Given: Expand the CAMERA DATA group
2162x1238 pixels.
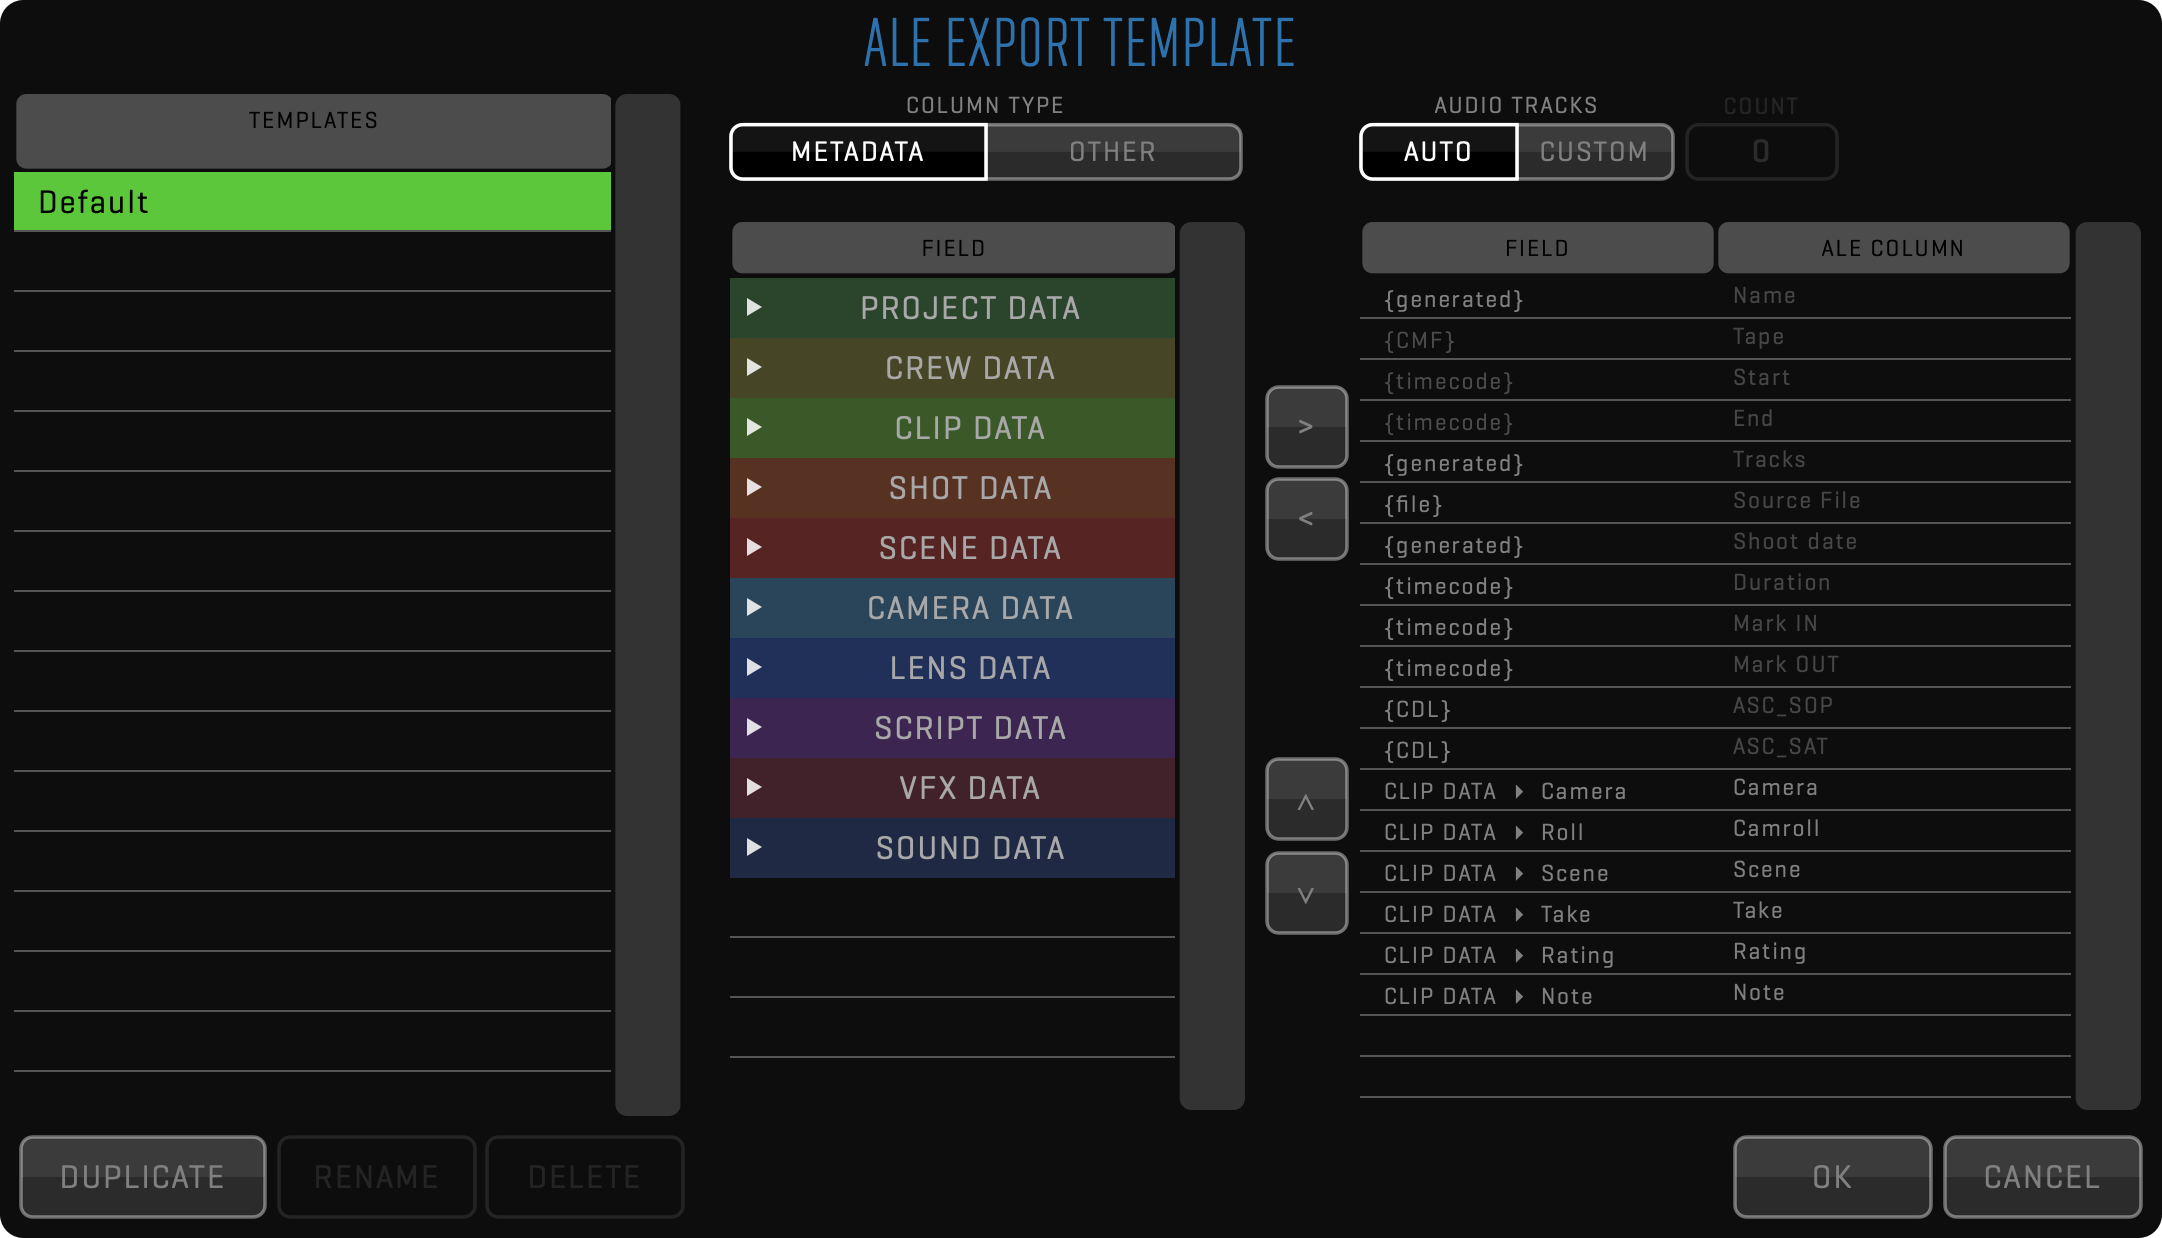Looking at the screenshot, I should 754,607.
